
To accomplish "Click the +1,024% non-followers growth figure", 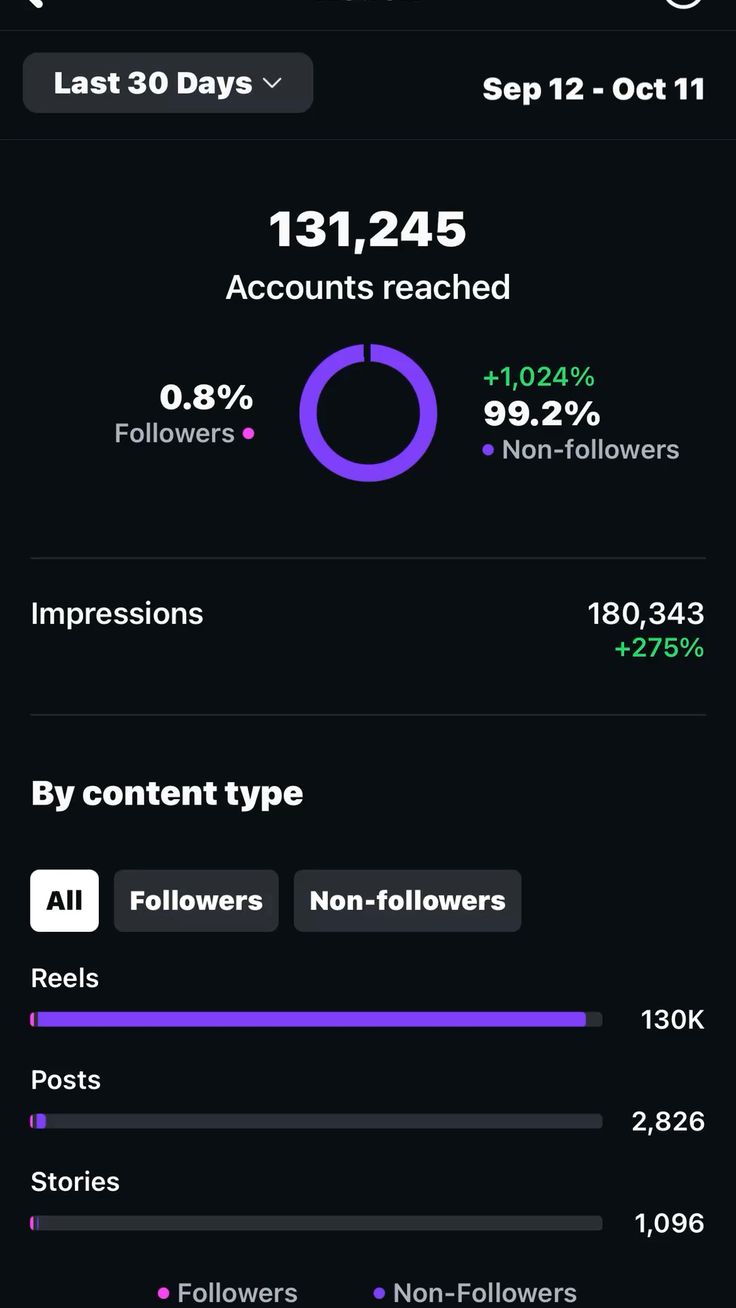I will pyautogui.click(x=538, y=377).
